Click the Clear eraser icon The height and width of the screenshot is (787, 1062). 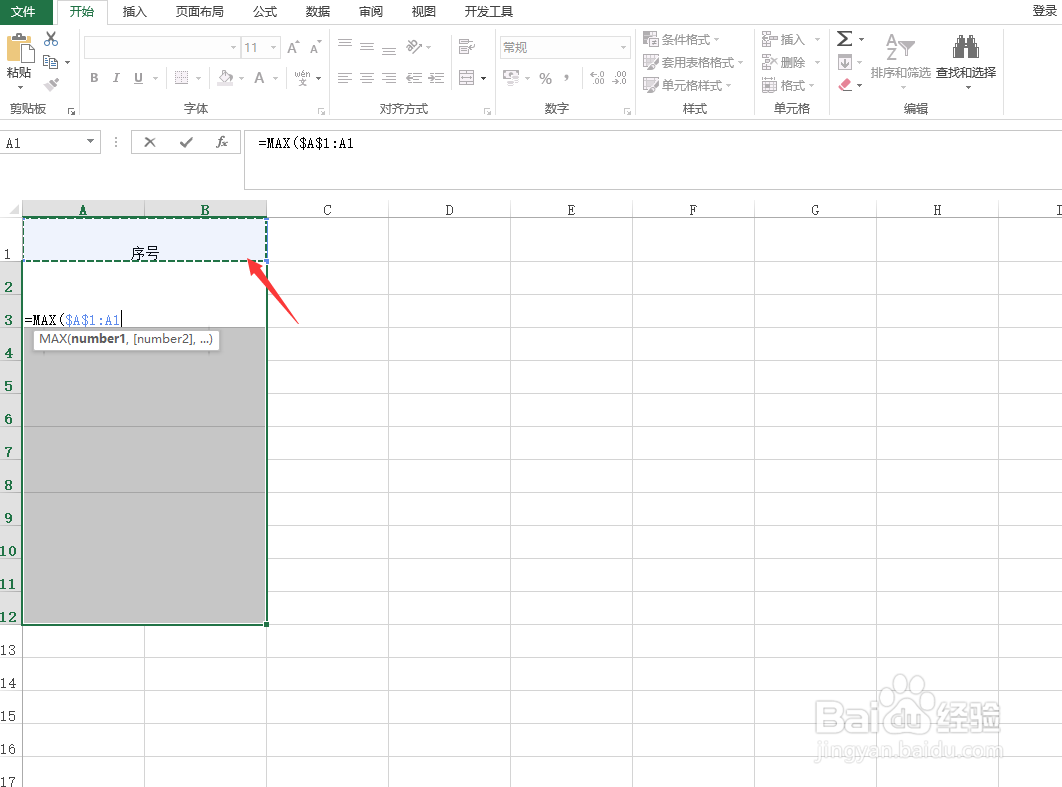(845, 85)
